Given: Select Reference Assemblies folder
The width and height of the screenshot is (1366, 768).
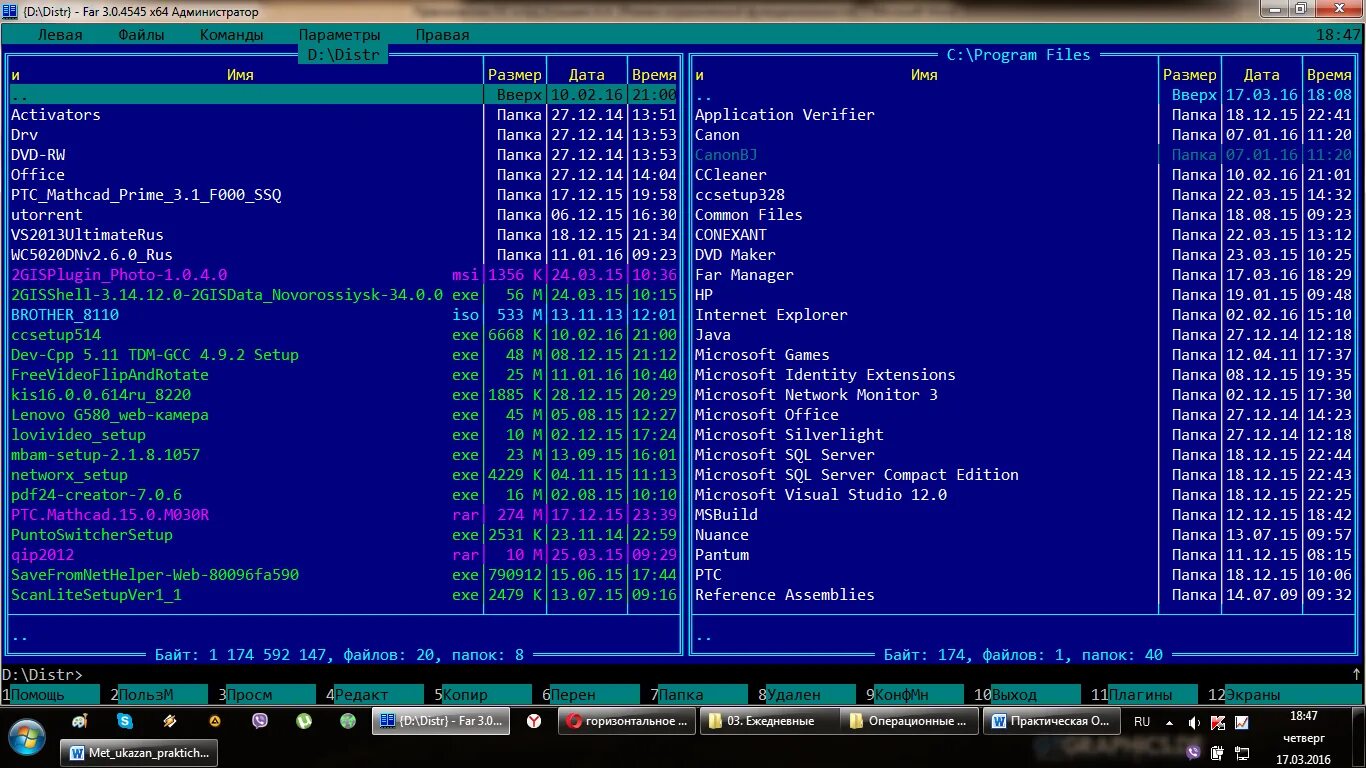Looking at the screenshot, I should pos(785,595).
